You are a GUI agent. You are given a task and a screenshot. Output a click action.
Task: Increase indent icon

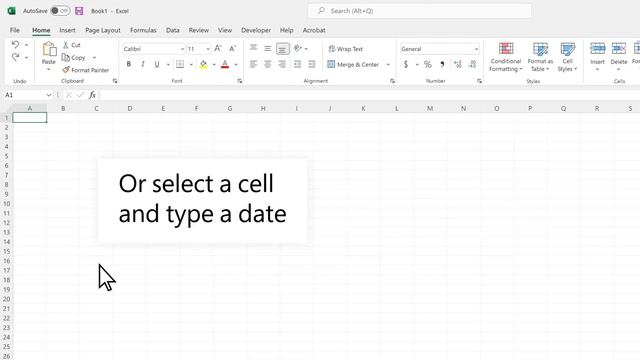(312, 64)
